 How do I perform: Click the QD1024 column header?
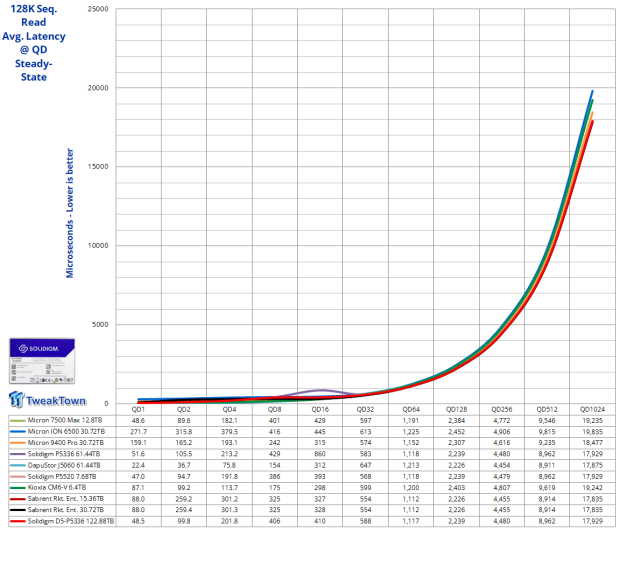coord(592,409)
